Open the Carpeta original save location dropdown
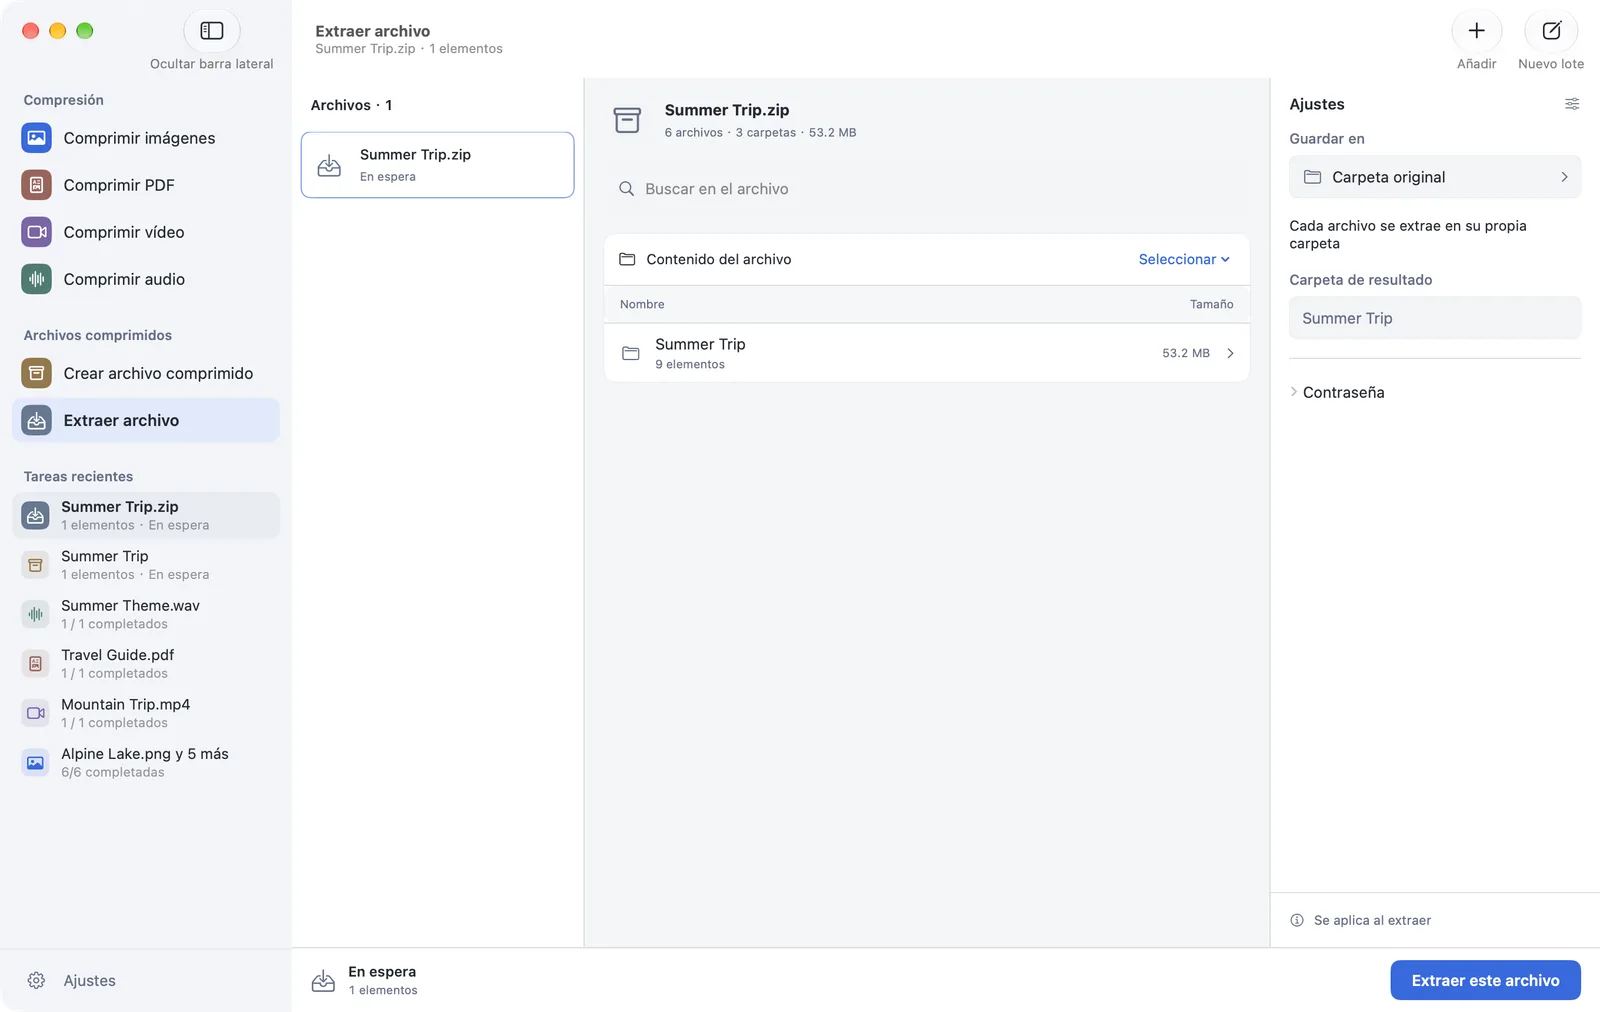Screen dimensions: 1600x1012 point(1435,177)
